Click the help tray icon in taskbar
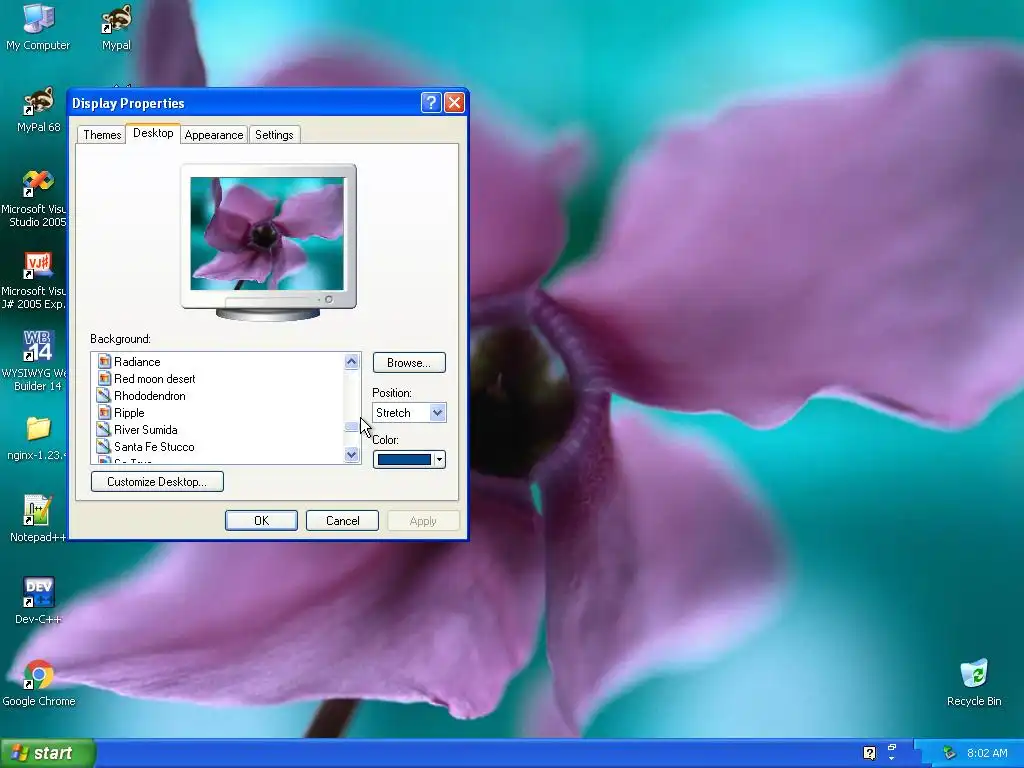1024x768 pixels. click(x=869, y=753)
